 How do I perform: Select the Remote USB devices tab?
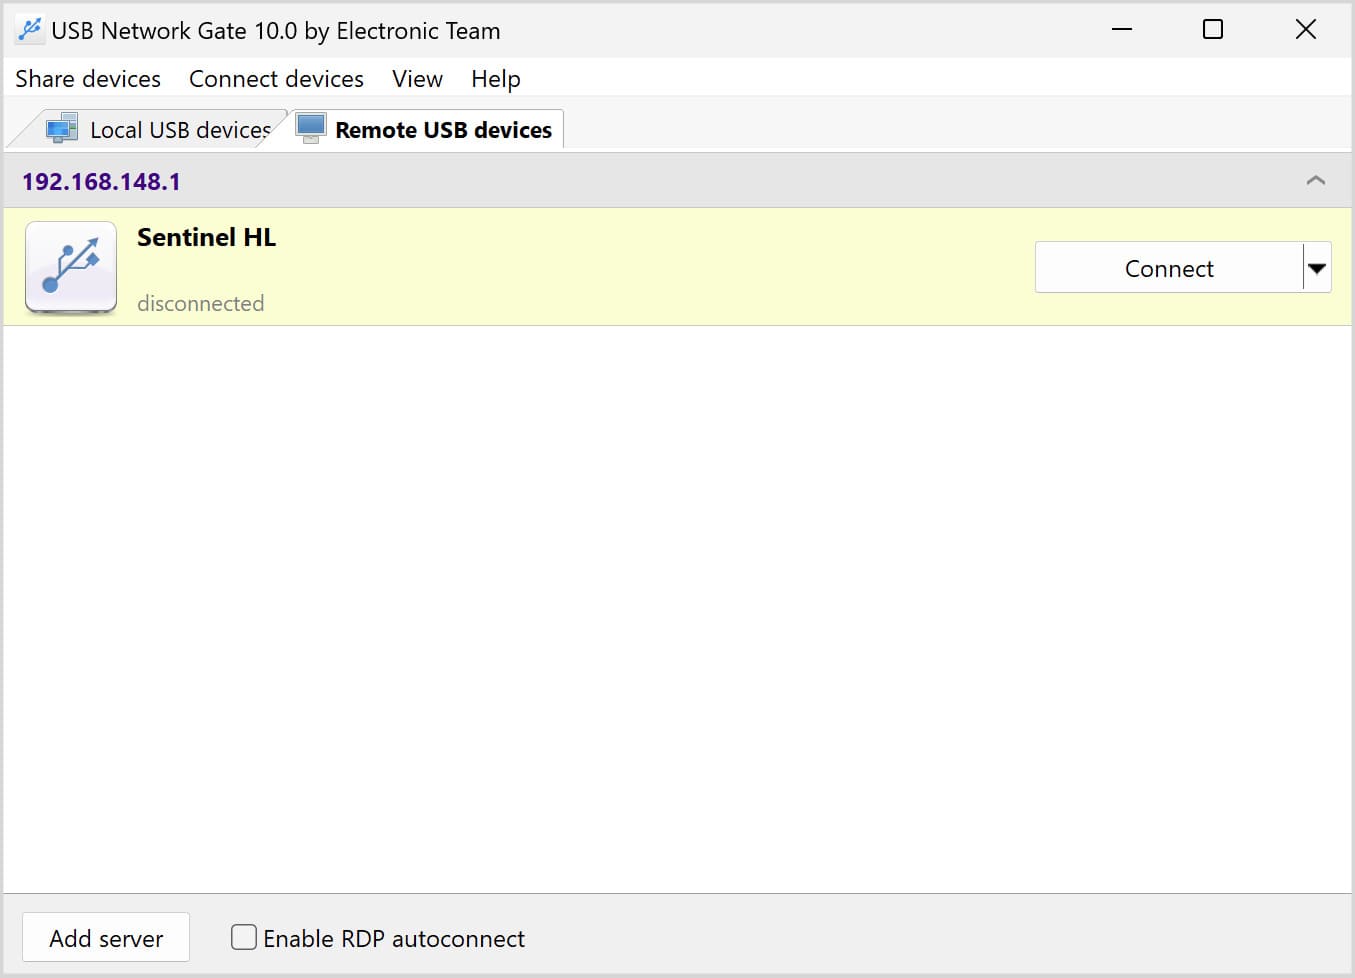[443, 130]
